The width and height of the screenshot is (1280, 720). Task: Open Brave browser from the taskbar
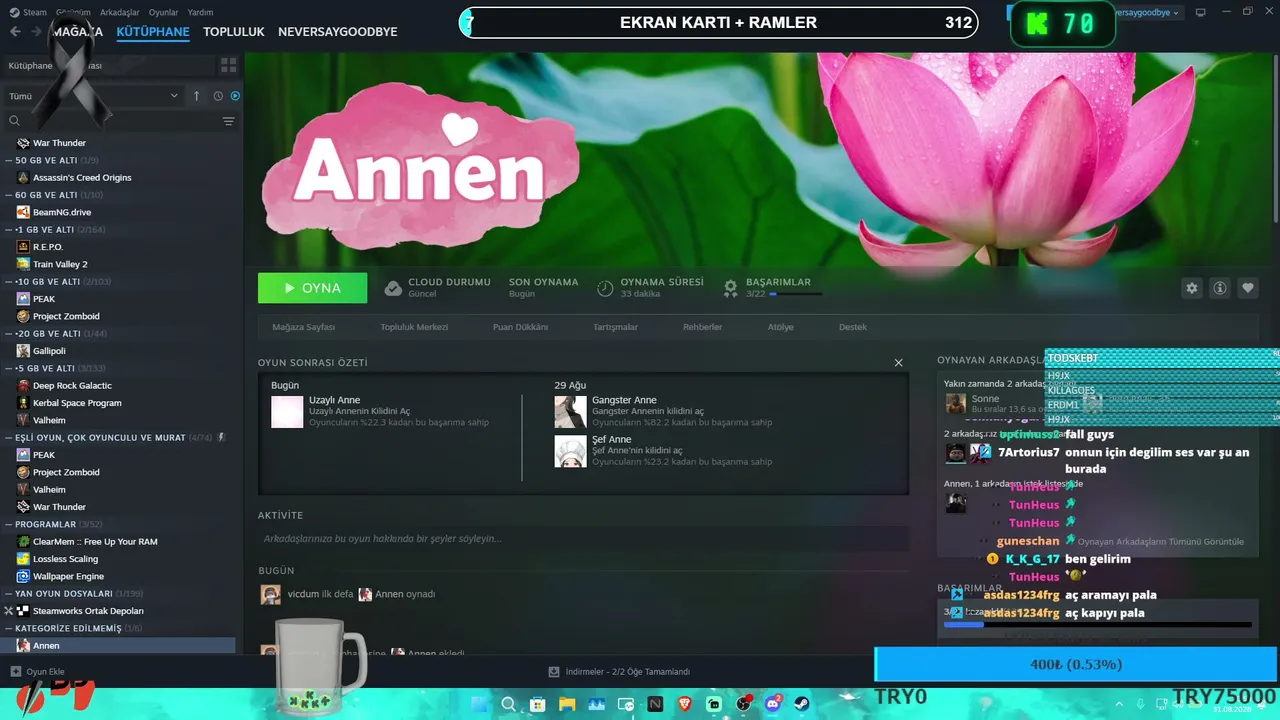[685, 704]
